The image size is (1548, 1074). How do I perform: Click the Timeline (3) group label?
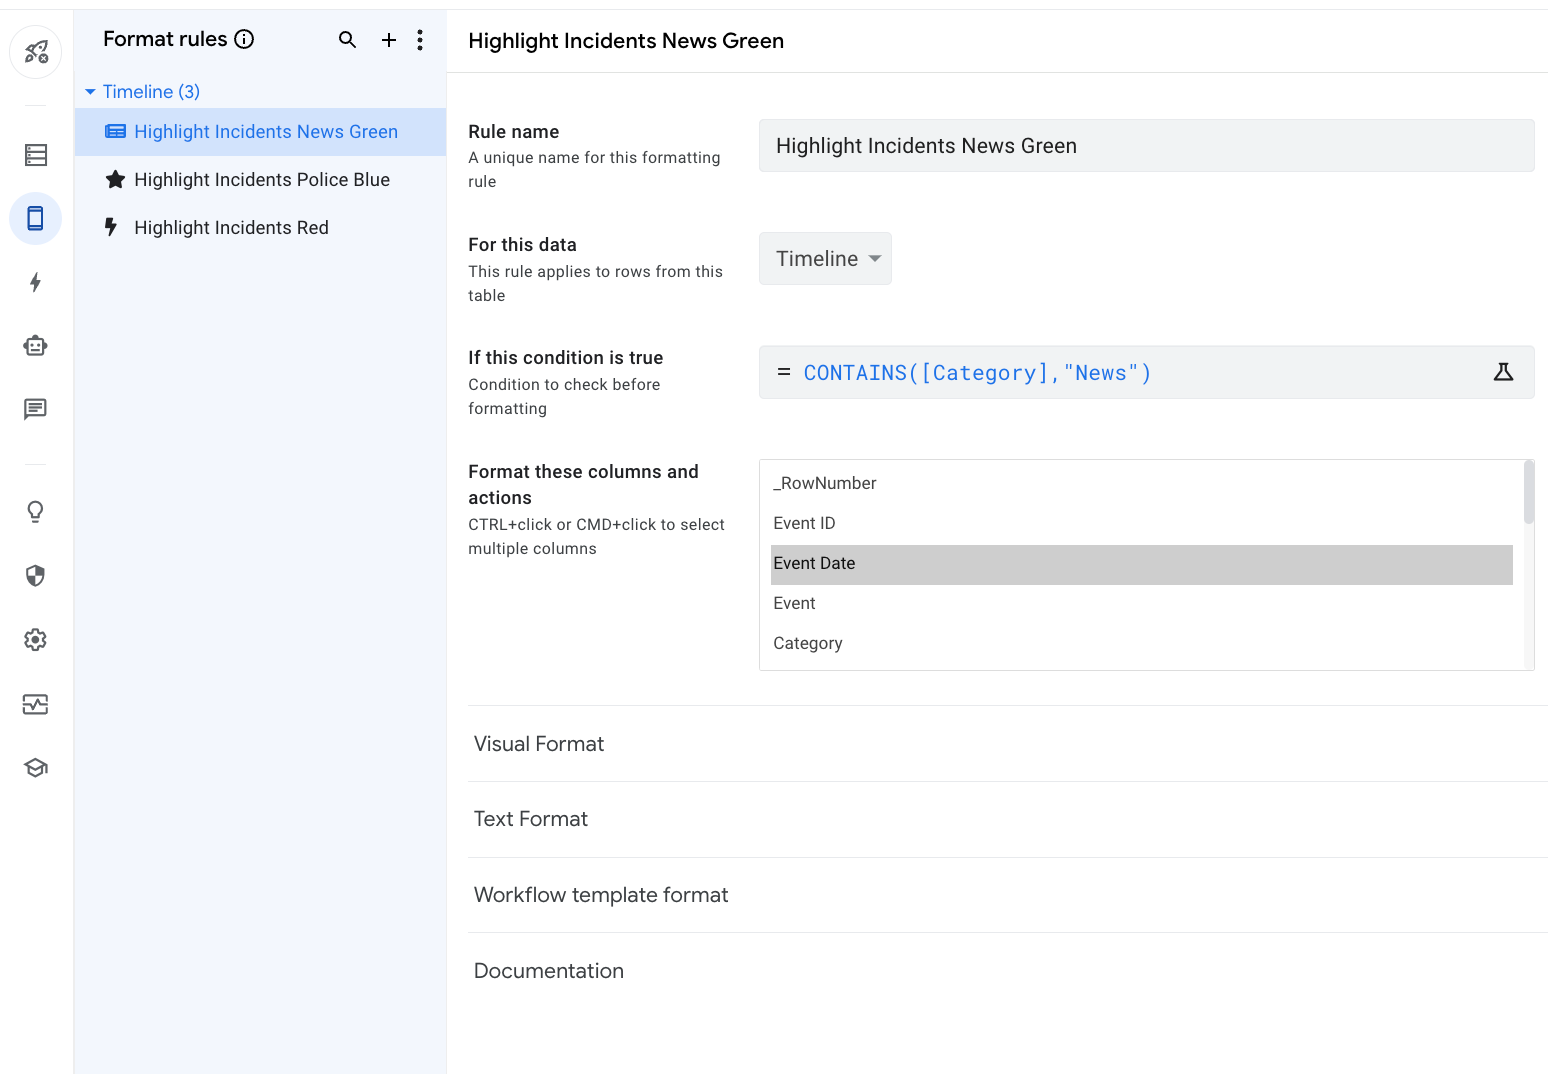[151, 92]
